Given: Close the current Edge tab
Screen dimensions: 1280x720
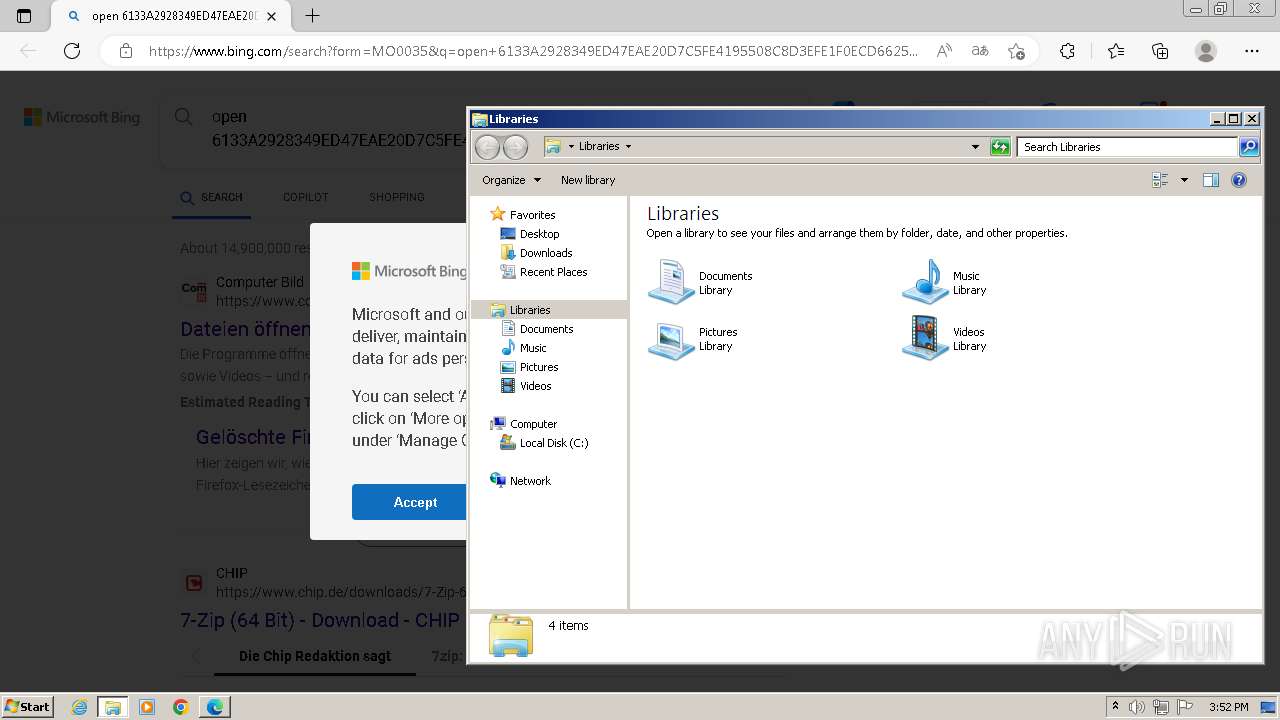Looking at the screenshot, I should [272, 16].
